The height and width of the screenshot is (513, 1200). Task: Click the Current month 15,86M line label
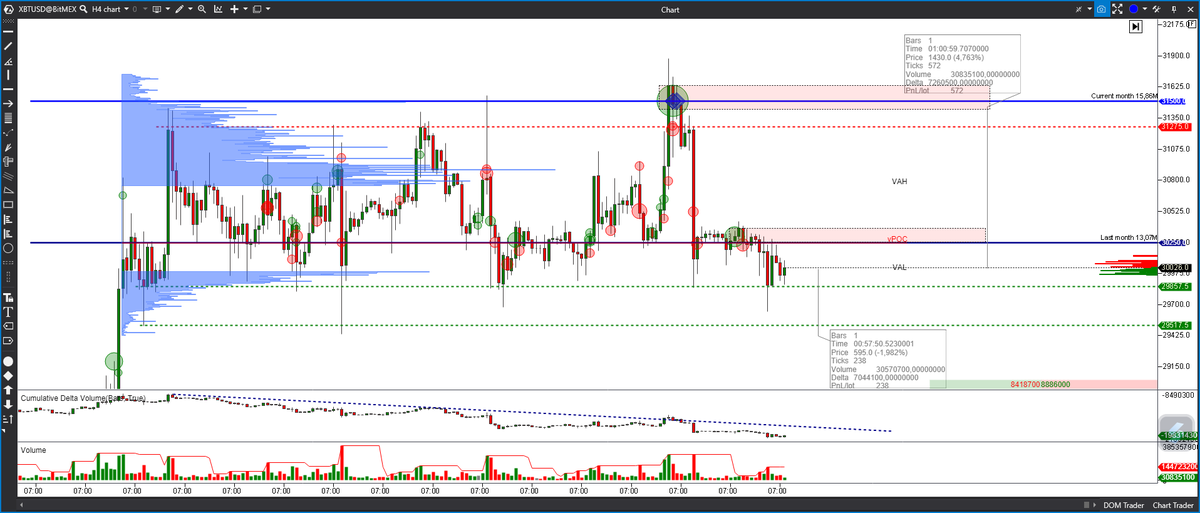pyautogui.click(x=1124, y=96)
